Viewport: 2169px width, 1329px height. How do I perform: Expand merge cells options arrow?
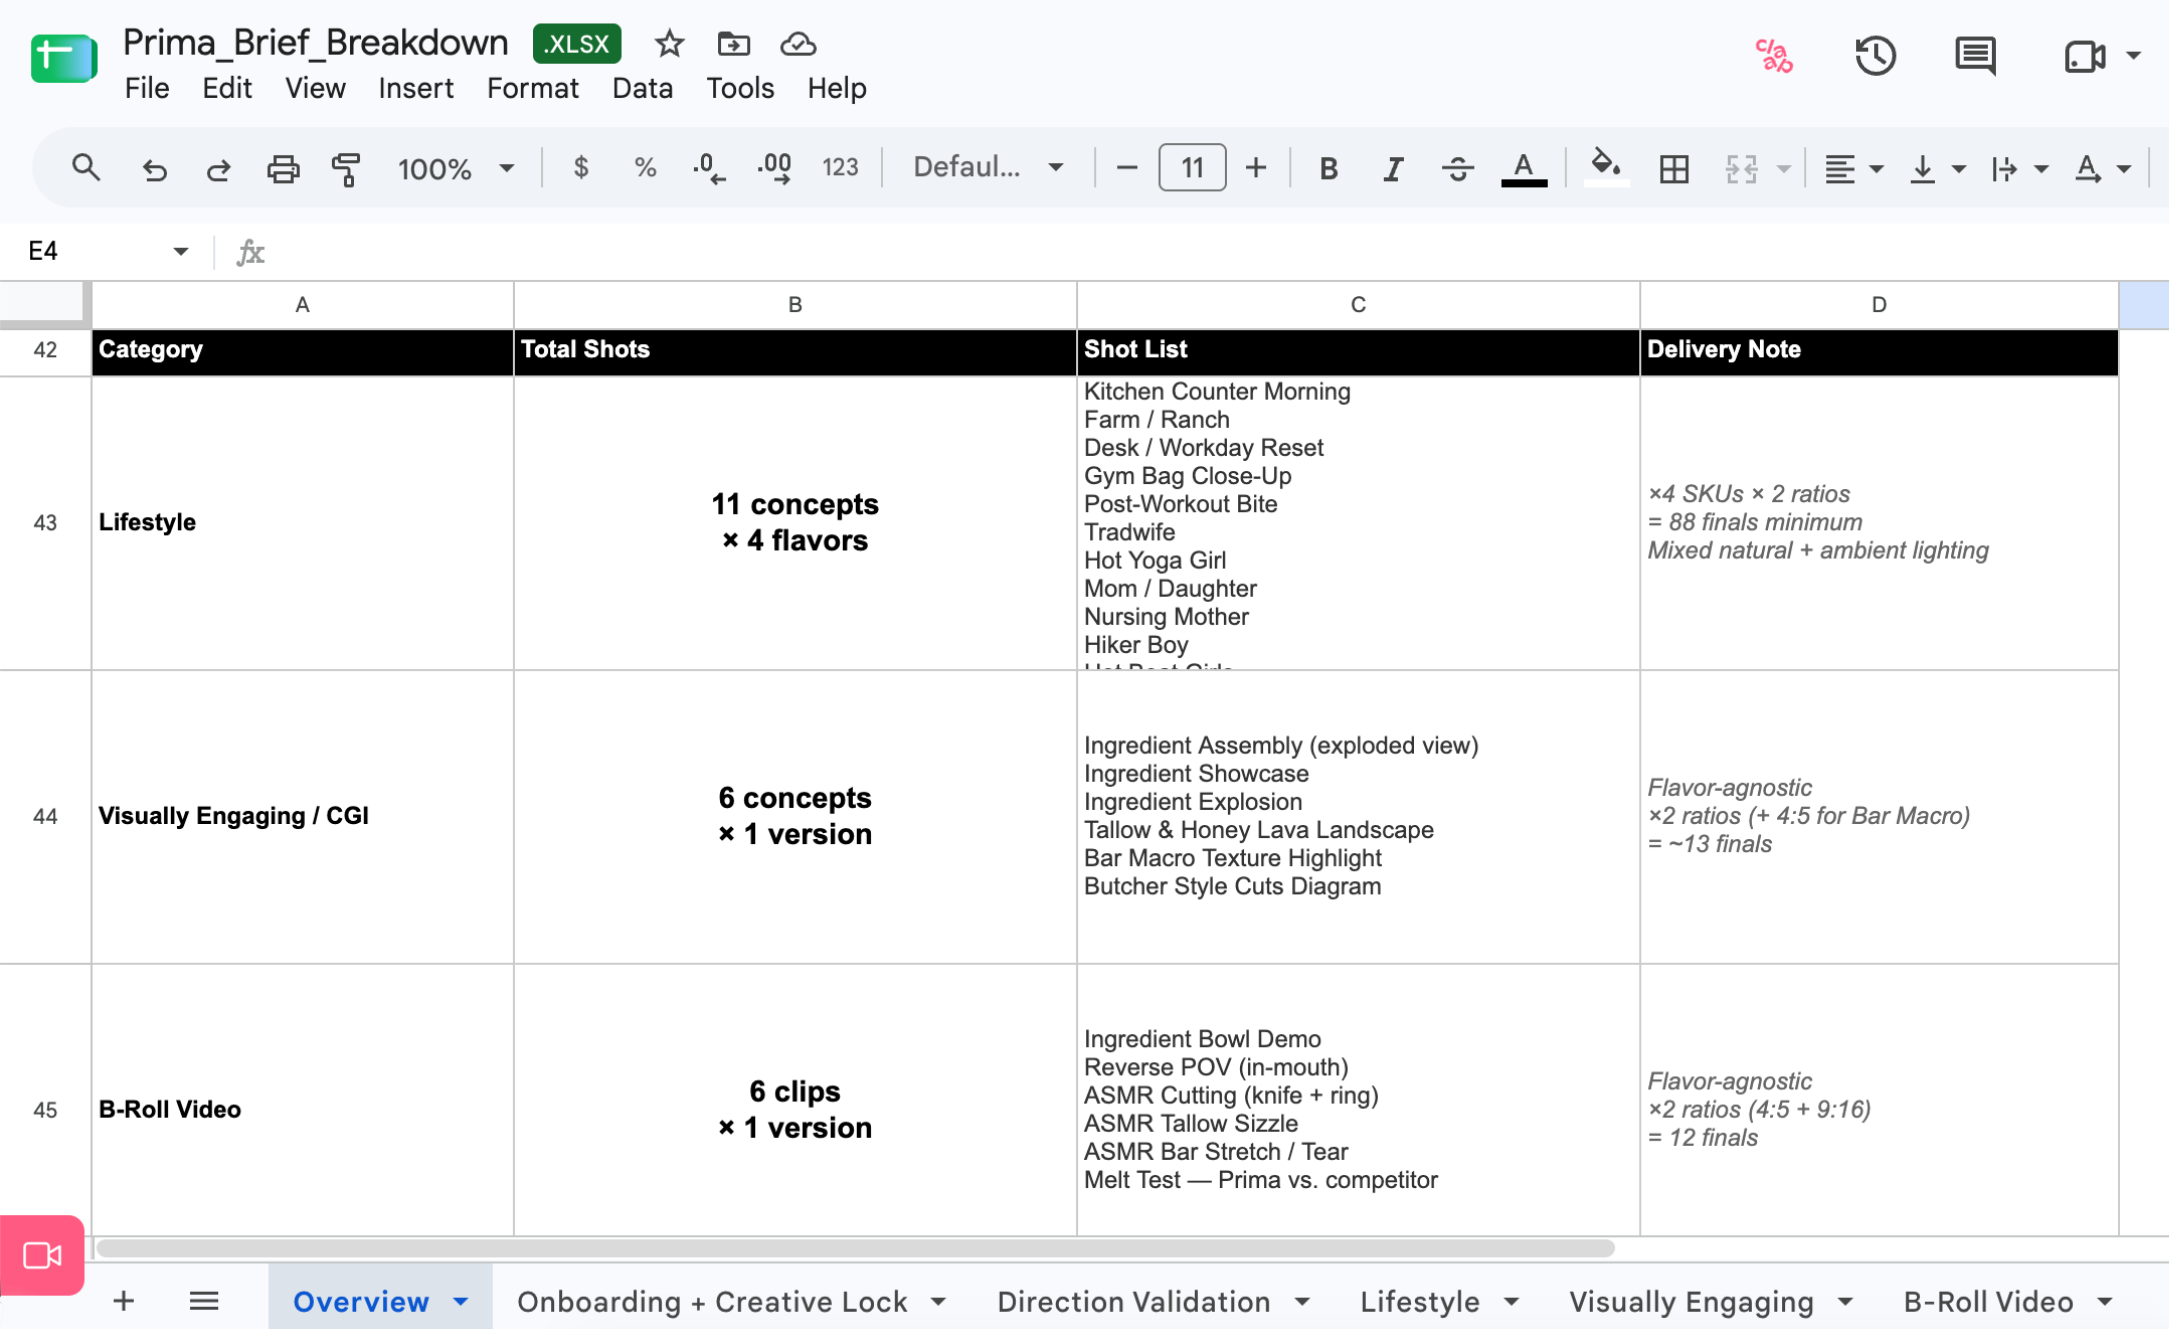click(1783, 168)
